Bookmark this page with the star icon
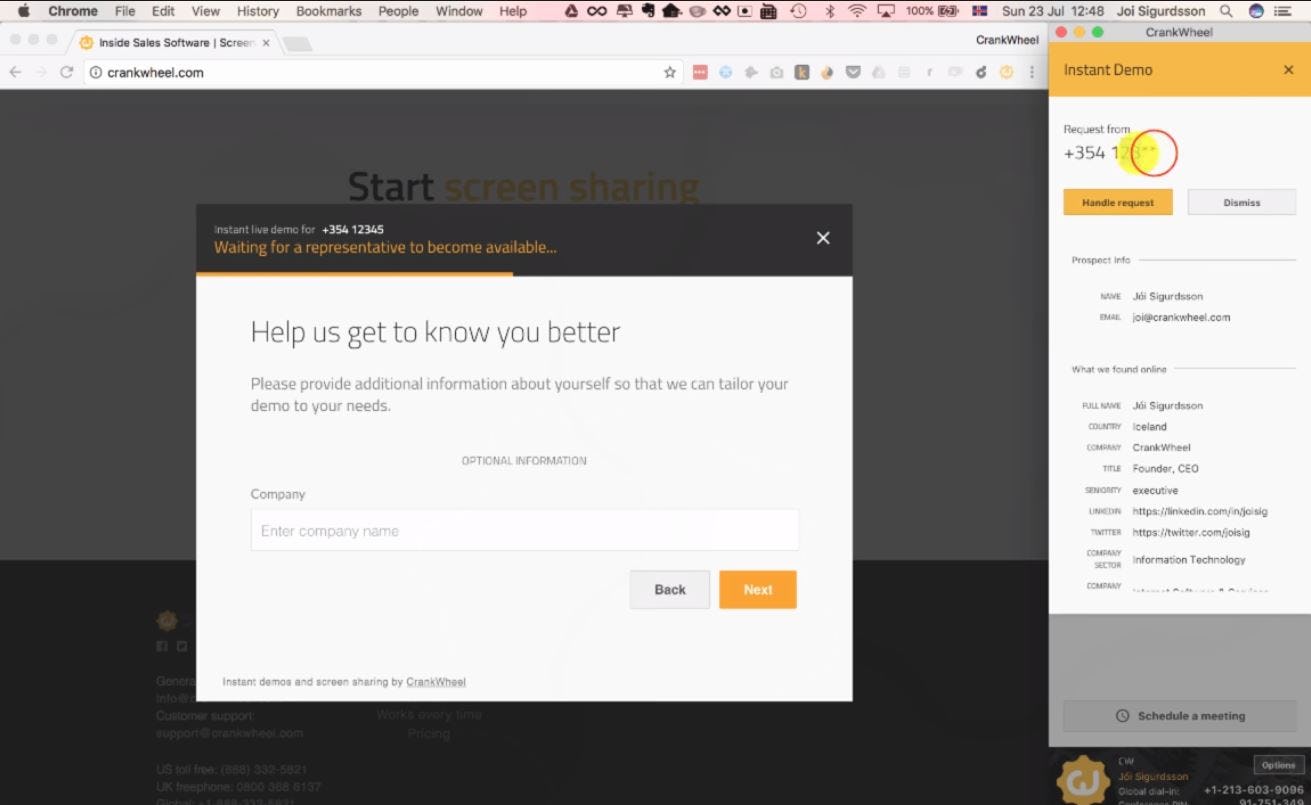This screenshot has height=805, width=1311. pos(670,72)
